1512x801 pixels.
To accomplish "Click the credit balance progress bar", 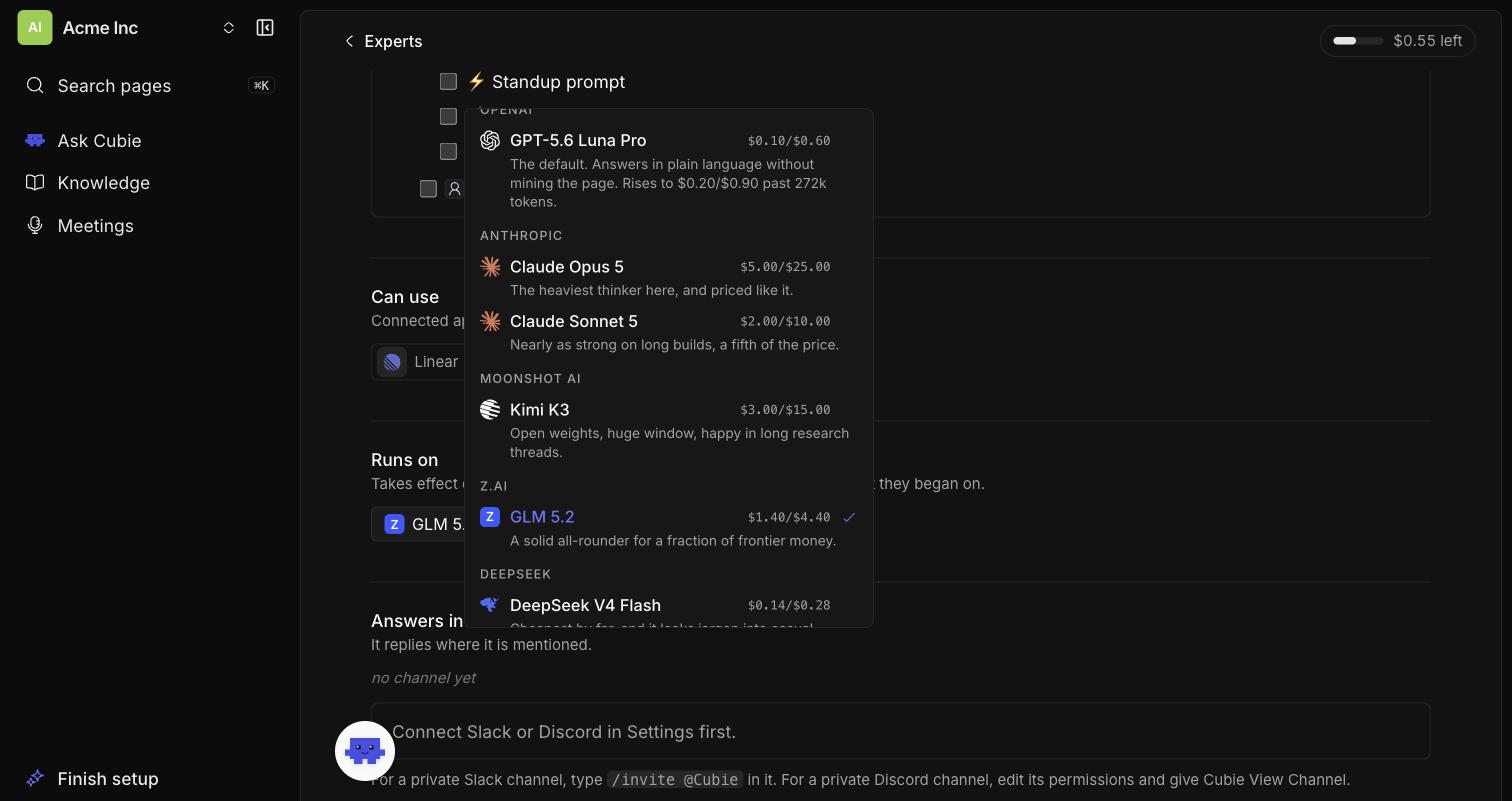I will (x=1358, y=41).
